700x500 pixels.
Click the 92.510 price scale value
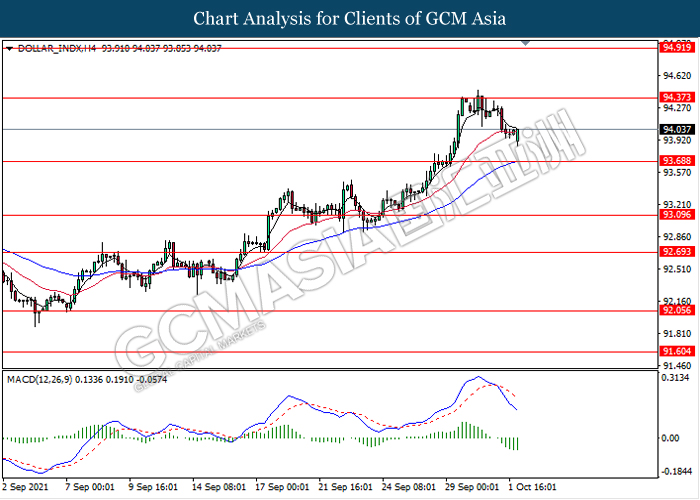pos(677,269)
